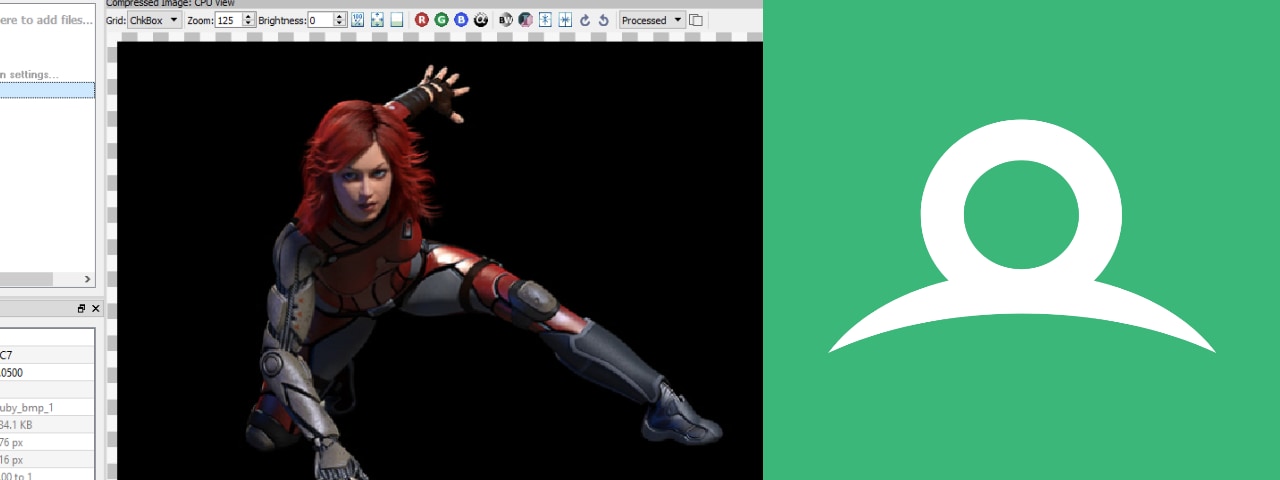This screenshot has height=480, width=1280.
Task: Toggle the green channel button
Action: click(441, 20)
